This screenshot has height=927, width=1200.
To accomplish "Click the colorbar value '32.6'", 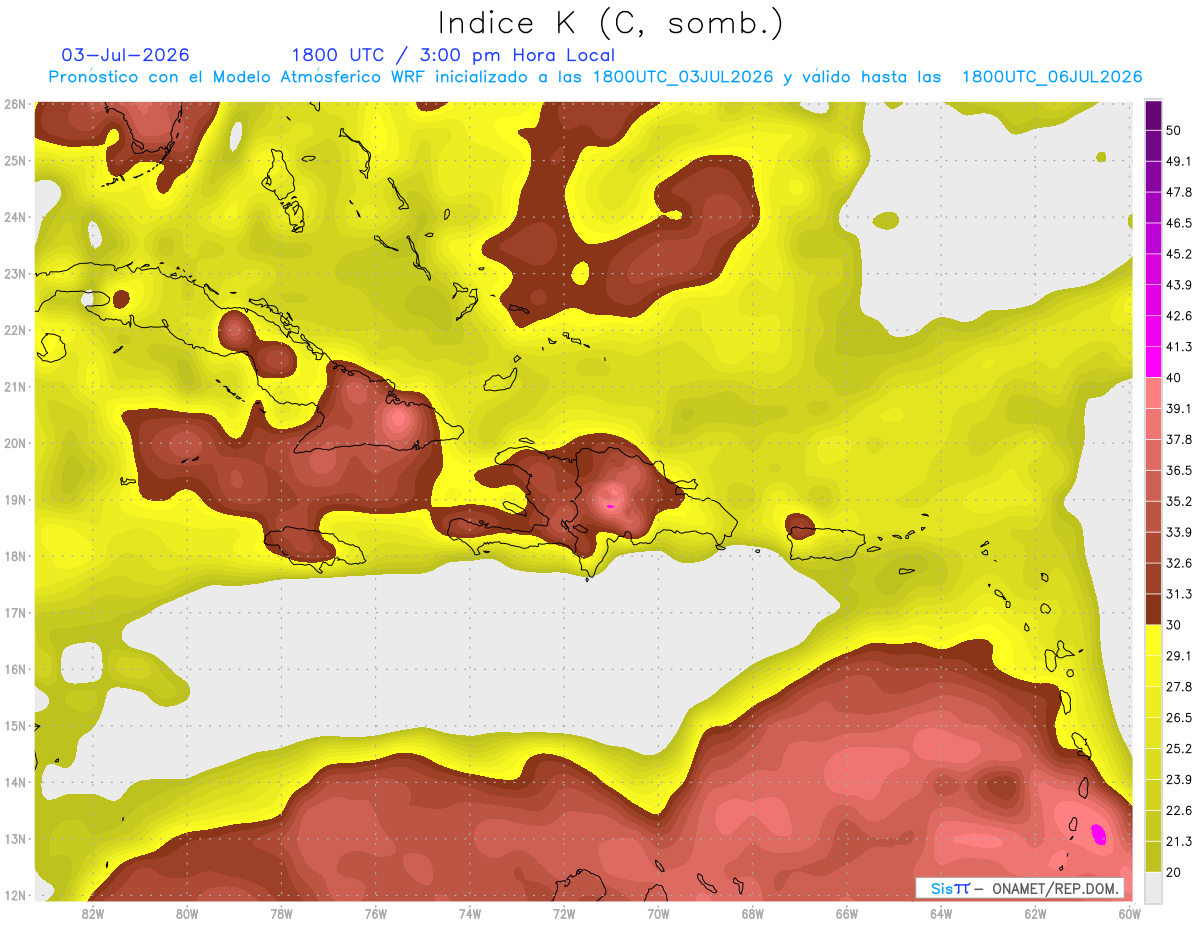I will pos(1178,563).
